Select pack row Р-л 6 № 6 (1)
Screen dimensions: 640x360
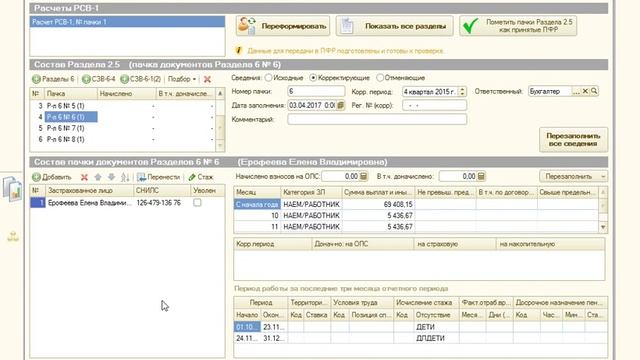tap(122, 117)
